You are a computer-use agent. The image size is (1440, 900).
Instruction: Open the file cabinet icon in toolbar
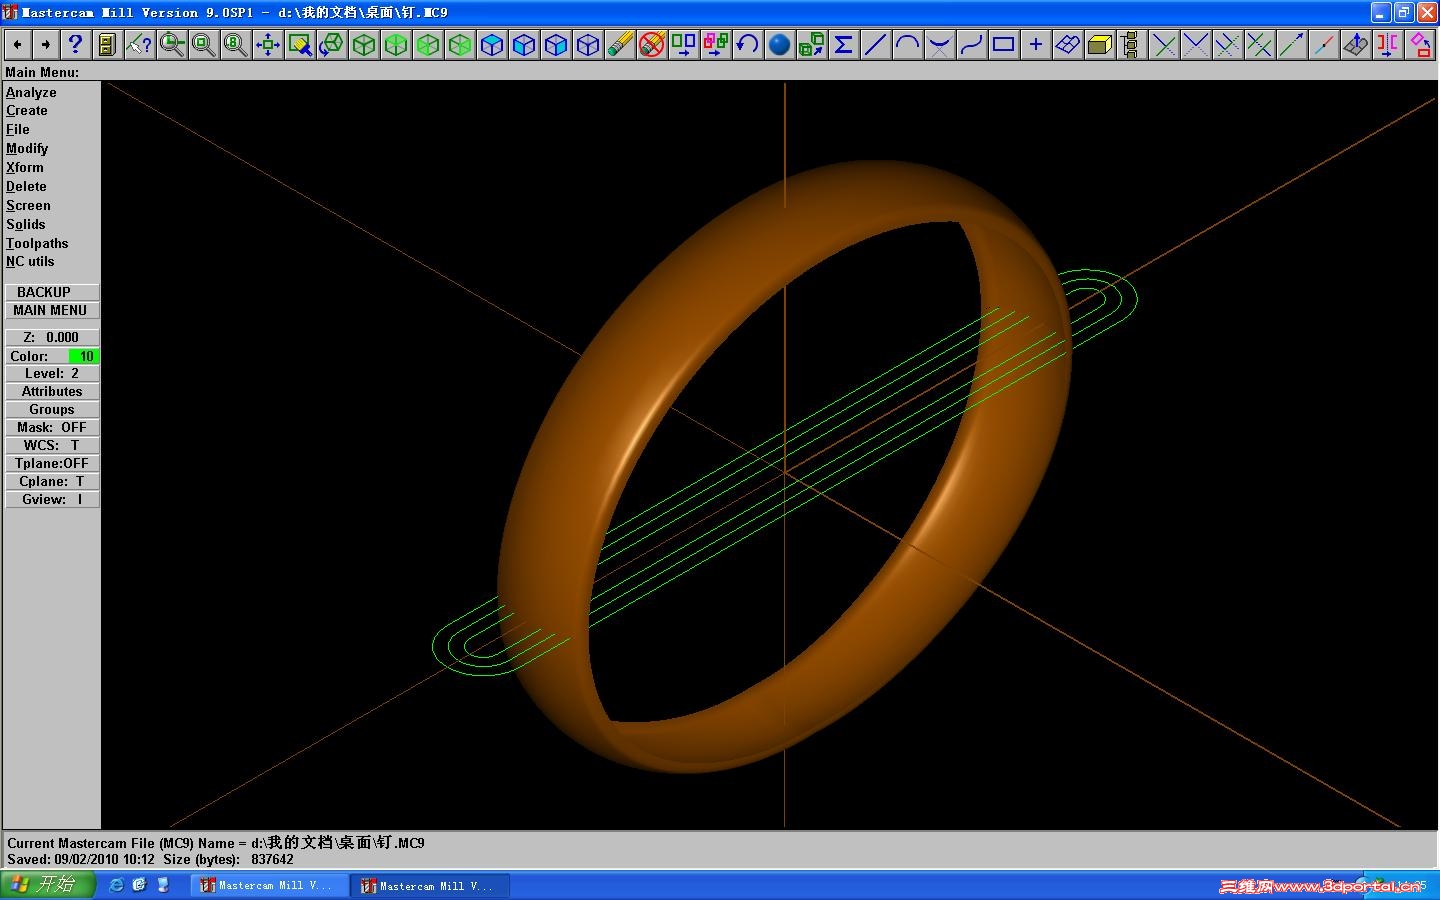pyautogui.click(x=107, y=44)
